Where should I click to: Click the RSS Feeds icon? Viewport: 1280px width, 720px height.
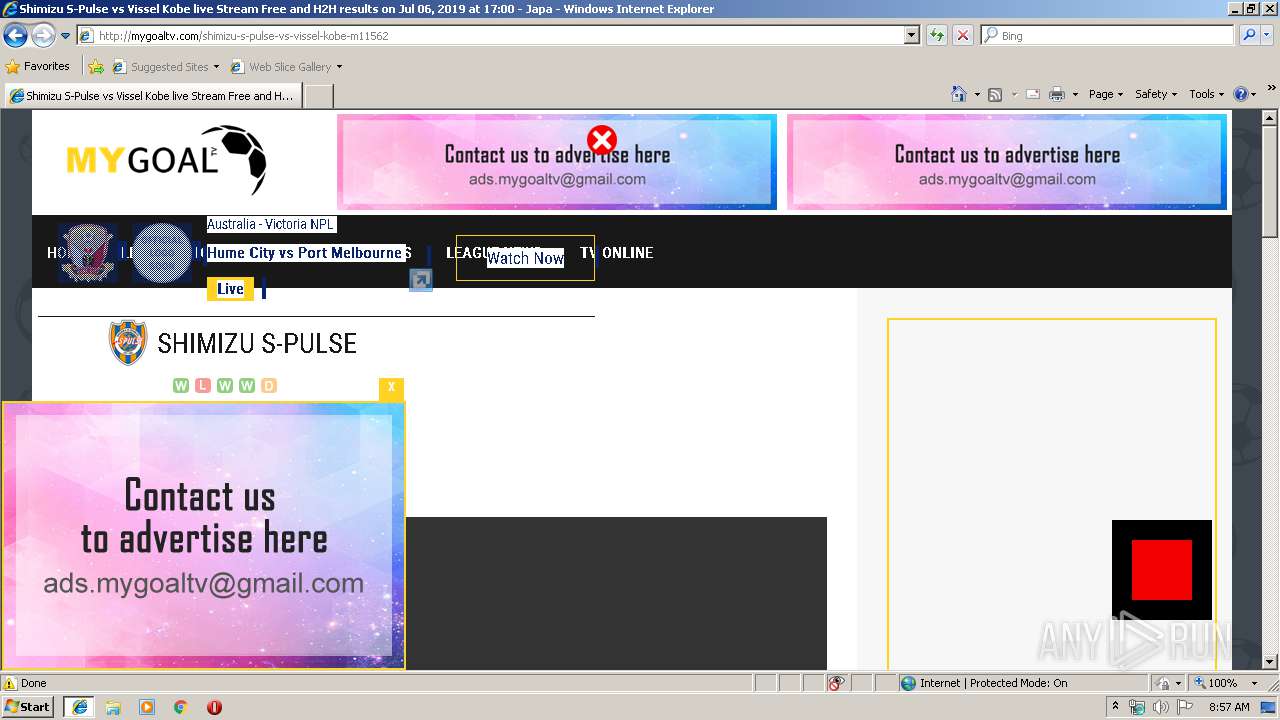tap(995, 94)
